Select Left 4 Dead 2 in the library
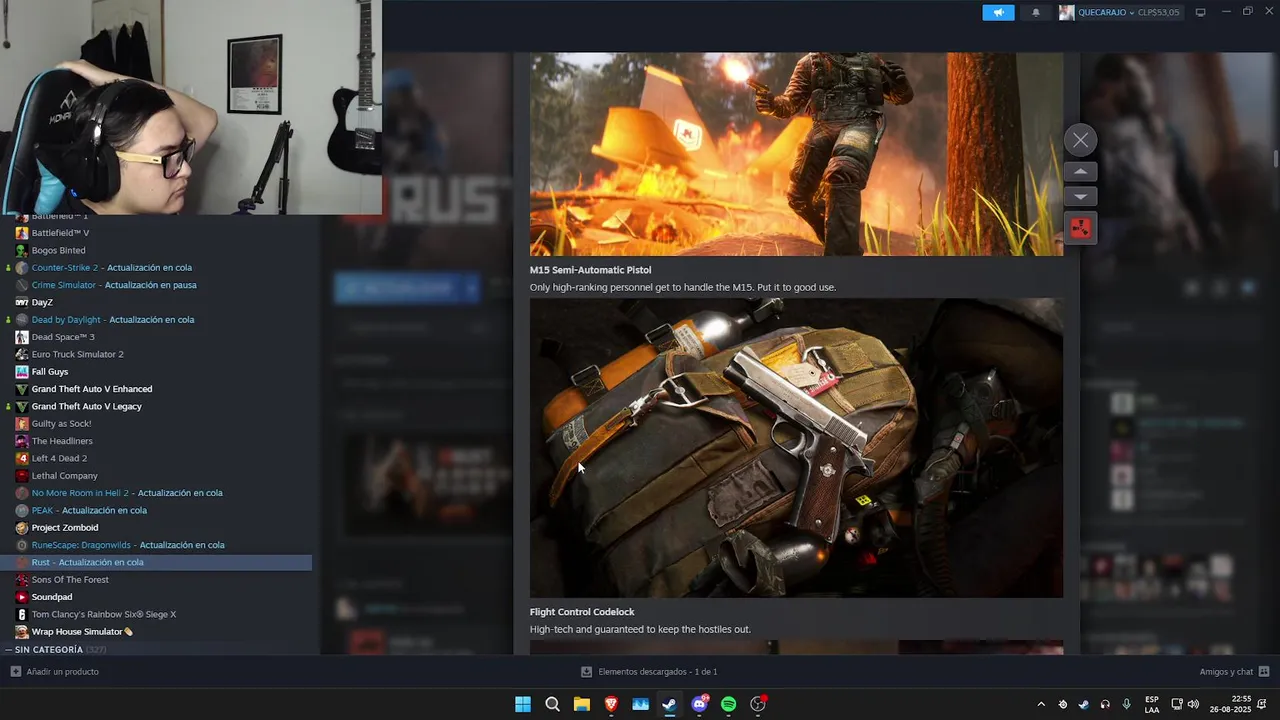The height and width of the screenshot is (720, 1280). tap(59, 458)
